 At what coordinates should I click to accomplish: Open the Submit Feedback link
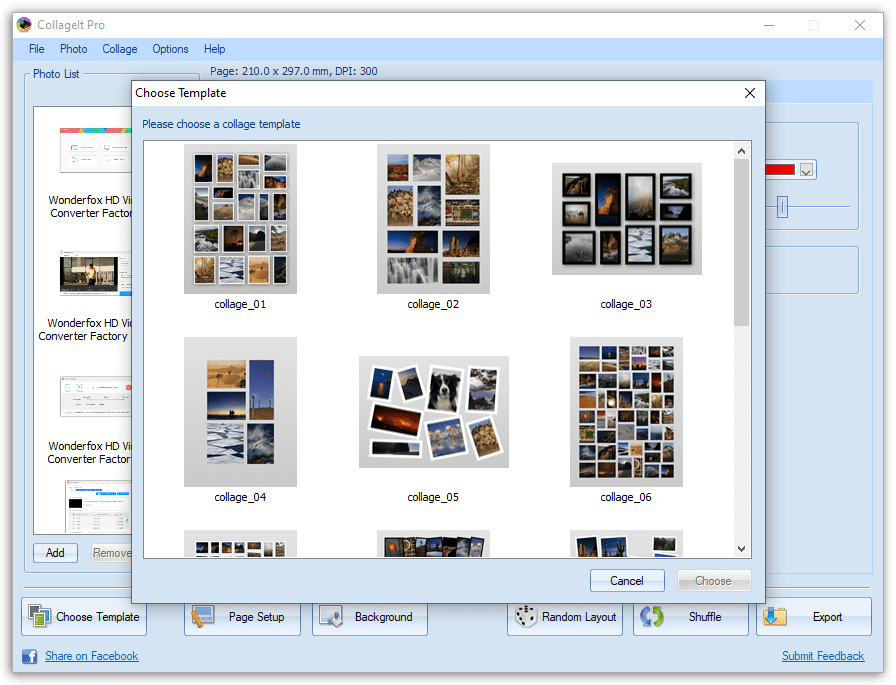tap(822, 656)
